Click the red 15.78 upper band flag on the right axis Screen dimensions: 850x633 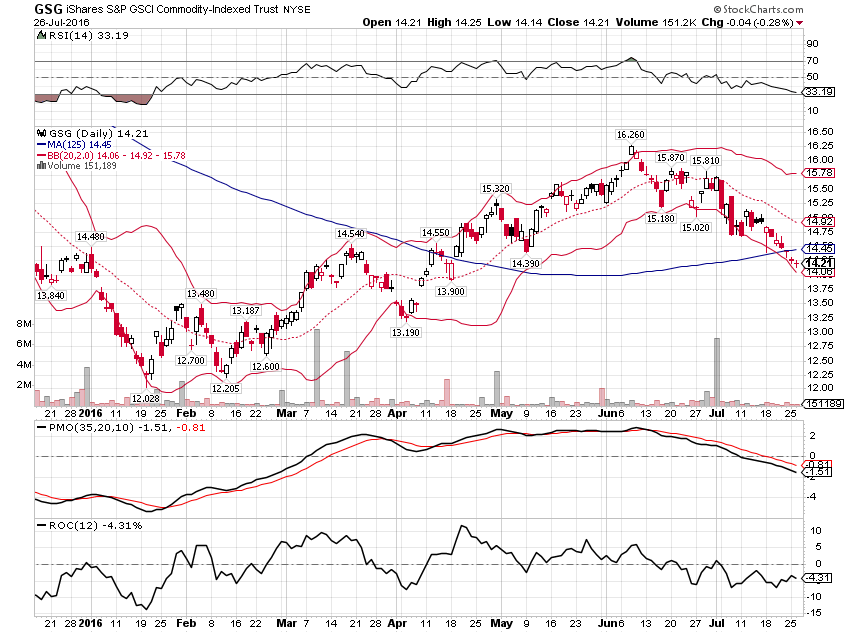click(x=818, y=173)
